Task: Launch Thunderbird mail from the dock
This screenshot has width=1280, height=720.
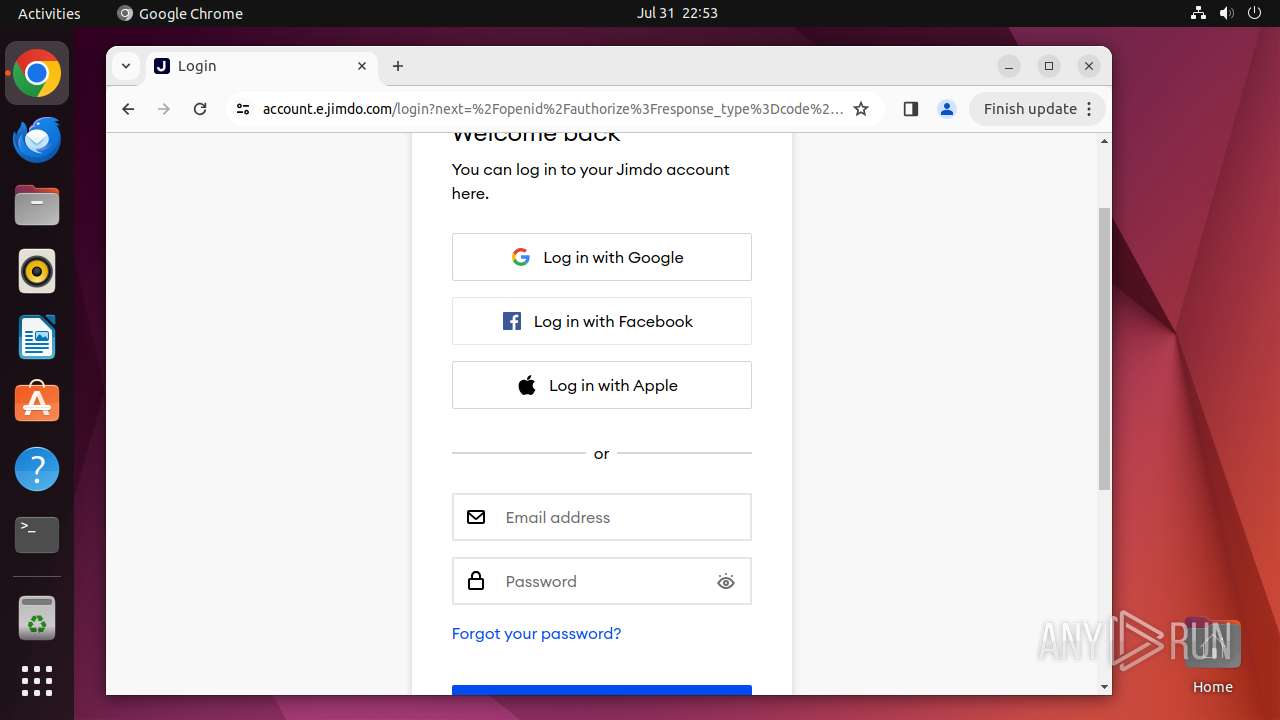Action: point(37,139)
